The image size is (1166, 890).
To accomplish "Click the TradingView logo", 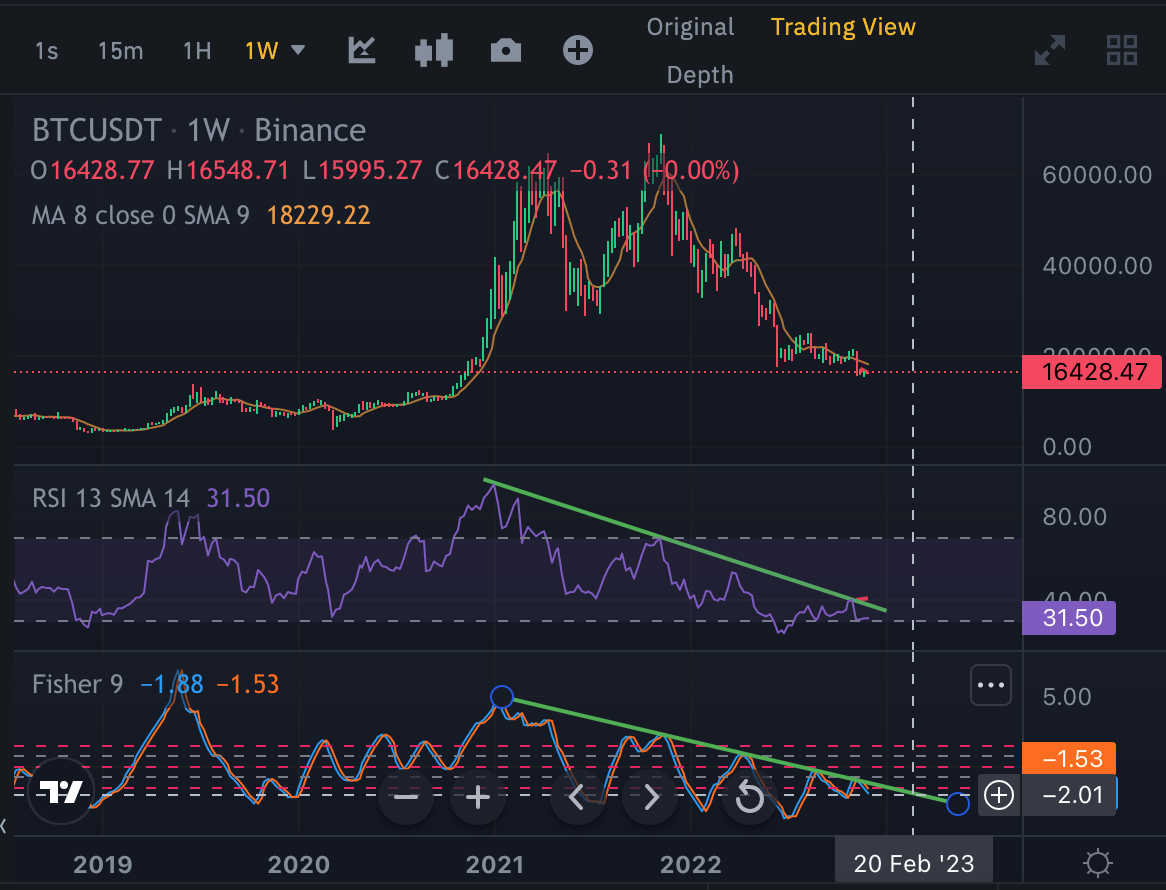I will 61,792.
